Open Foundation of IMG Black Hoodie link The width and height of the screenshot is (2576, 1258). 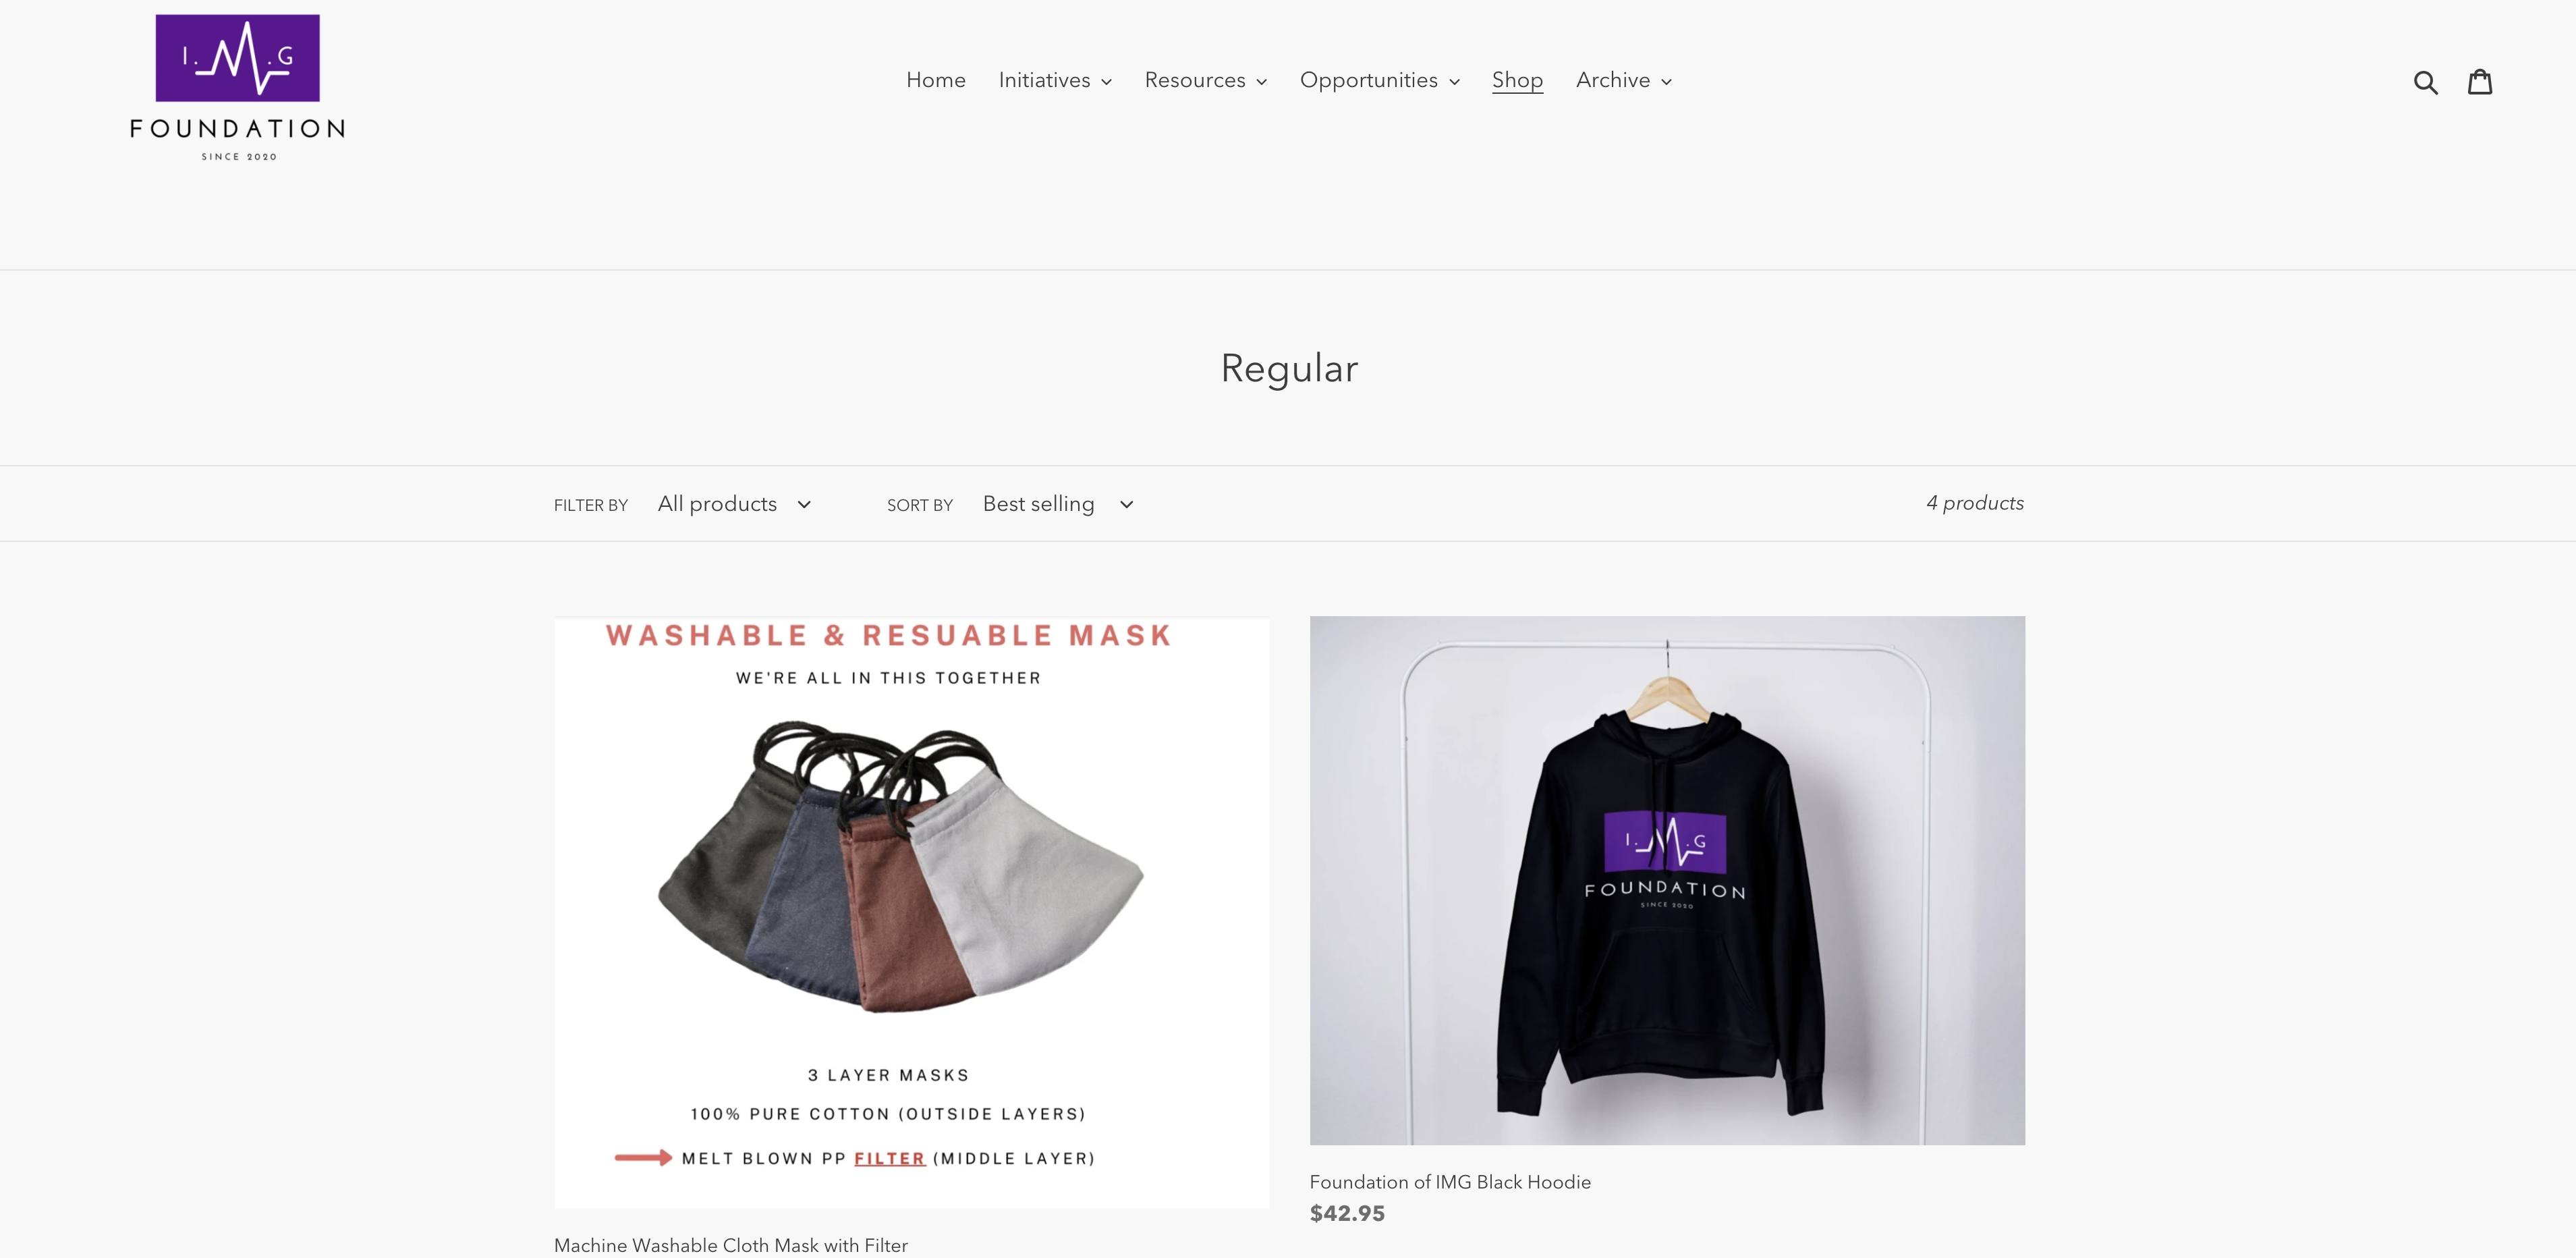tap(1450, 1182)
